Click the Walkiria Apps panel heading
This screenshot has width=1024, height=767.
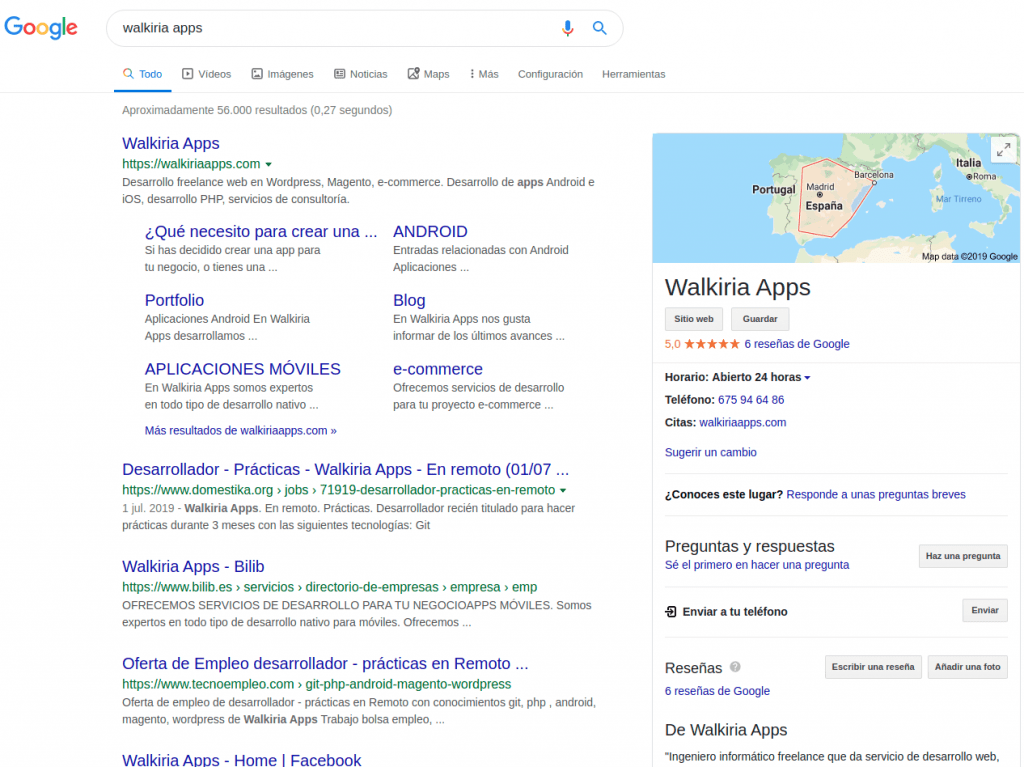[737, 287]
